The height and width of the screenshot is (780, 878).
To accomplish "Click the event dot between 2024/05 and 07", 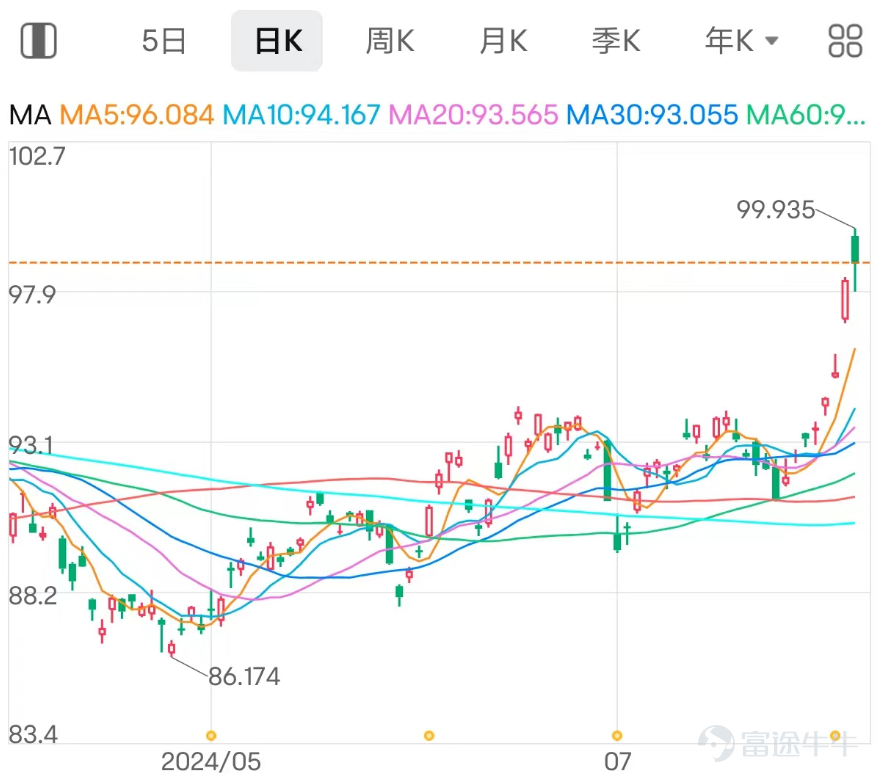I will tap(429, 735).
